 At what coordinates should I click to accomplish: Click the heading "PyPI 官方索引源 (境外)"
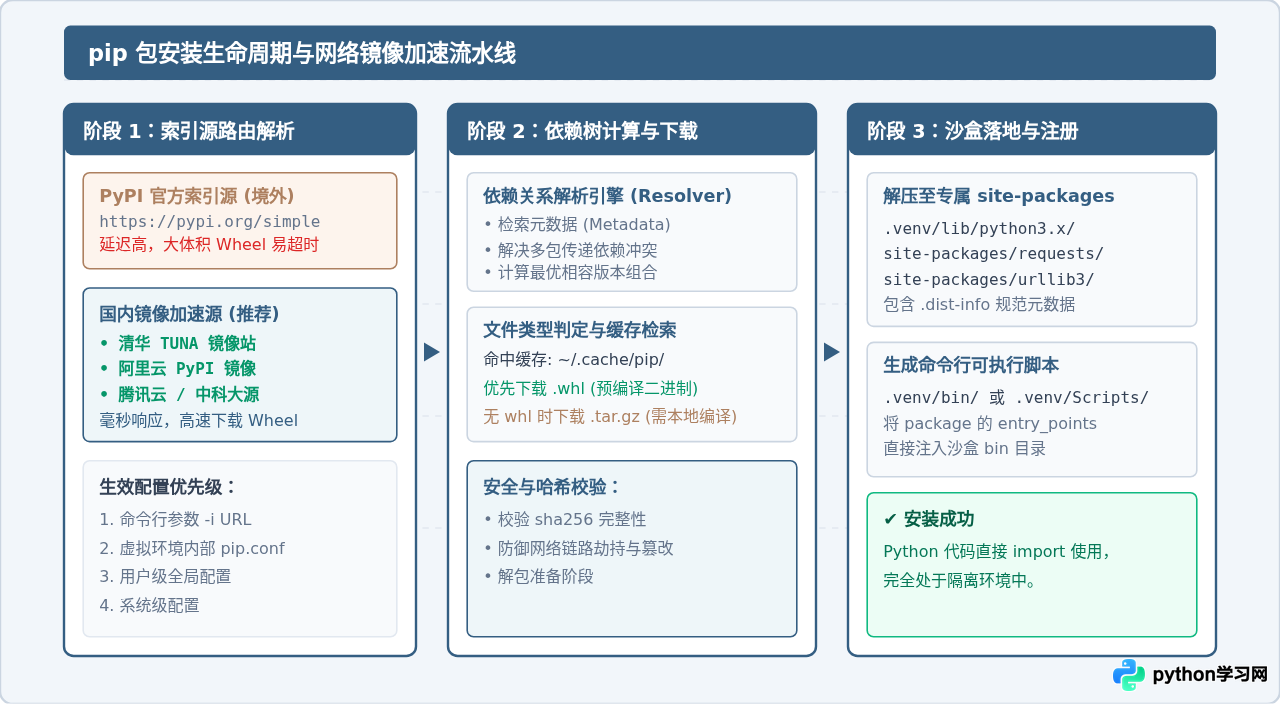point(196,196)
